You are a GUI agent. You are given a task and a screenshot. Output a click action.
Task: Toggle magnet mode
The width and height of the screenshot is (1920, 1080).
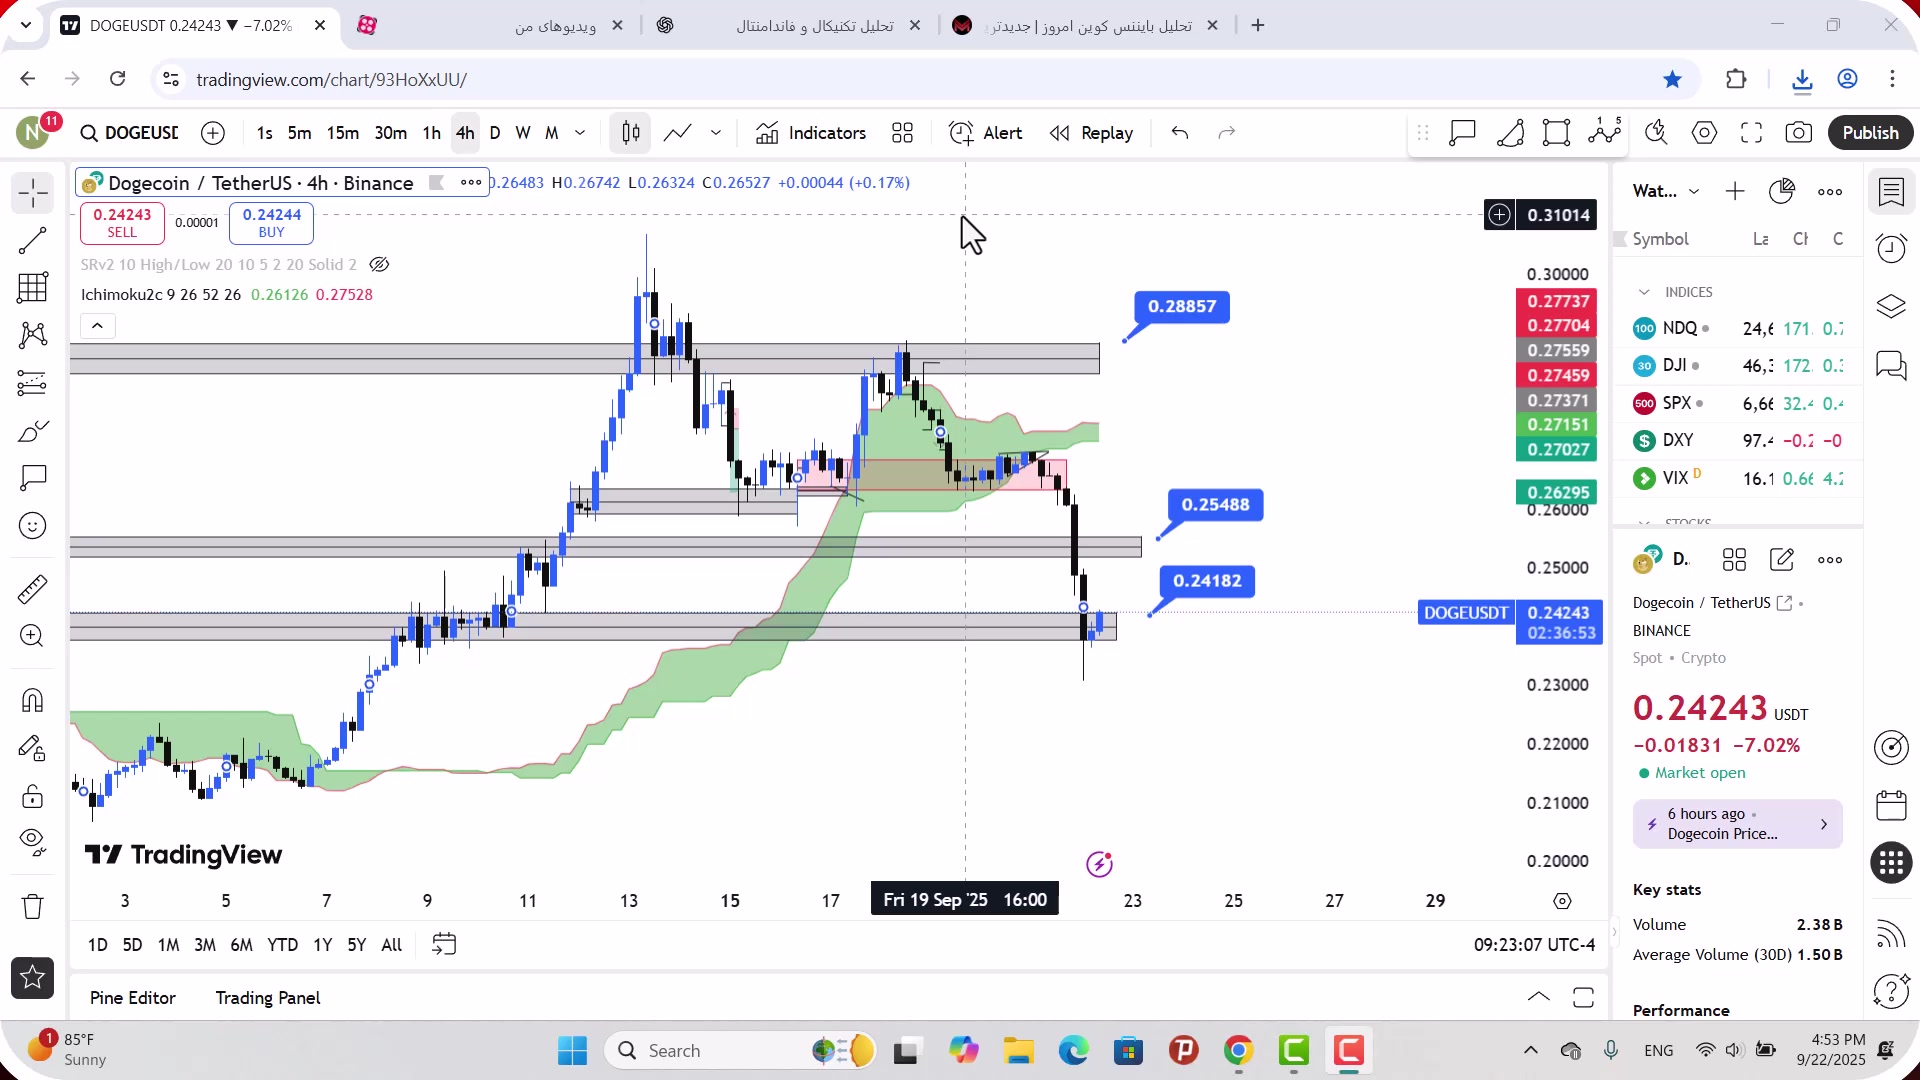coord(33,700)
